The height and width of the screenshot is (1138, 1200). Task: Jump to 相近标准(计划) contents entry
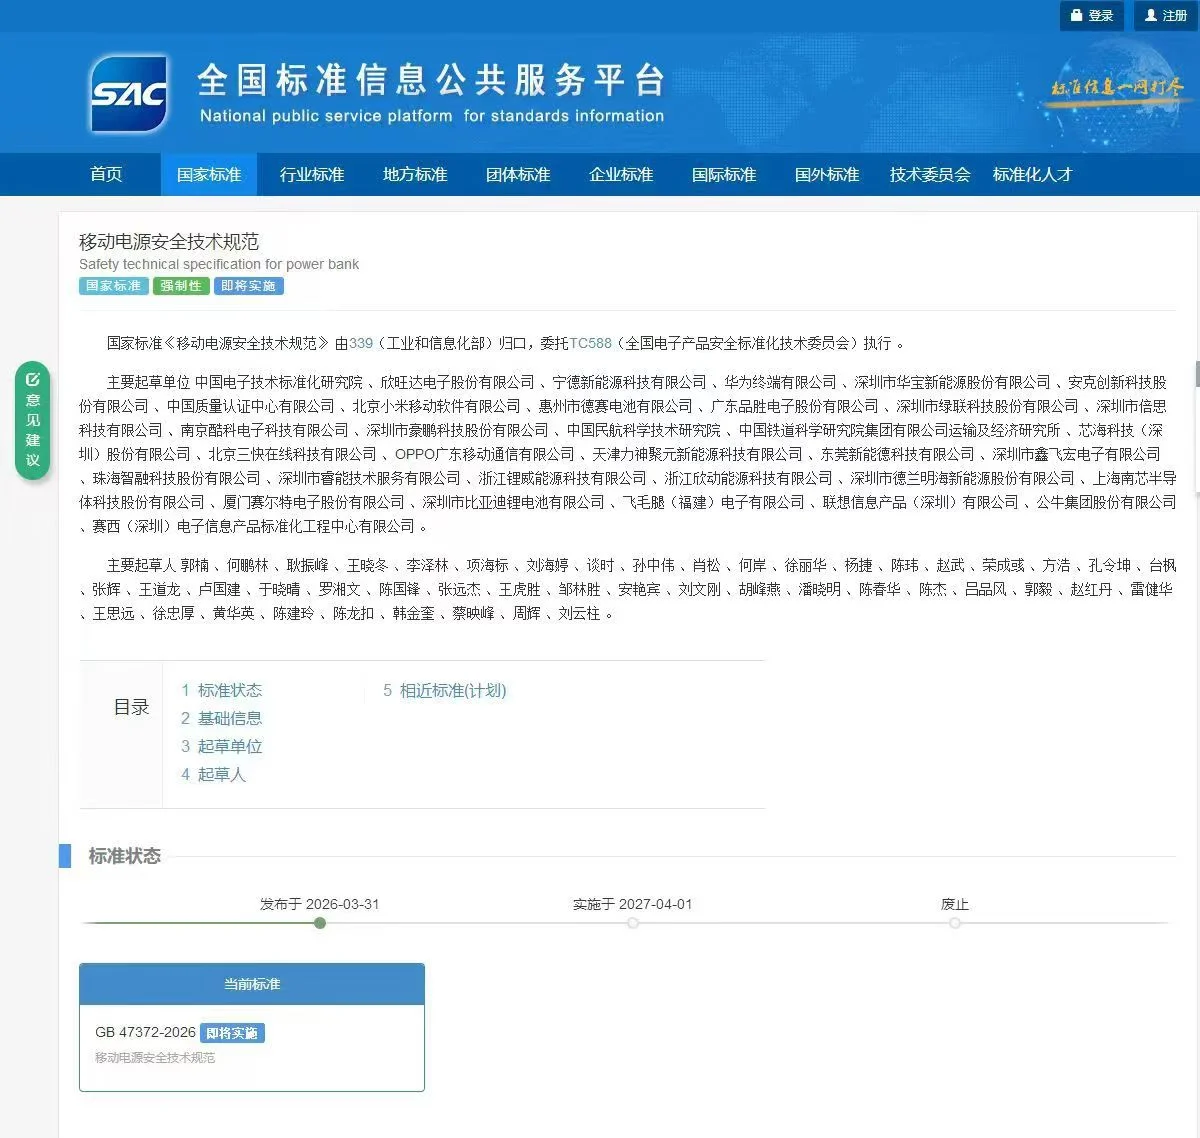click(452, 691)
